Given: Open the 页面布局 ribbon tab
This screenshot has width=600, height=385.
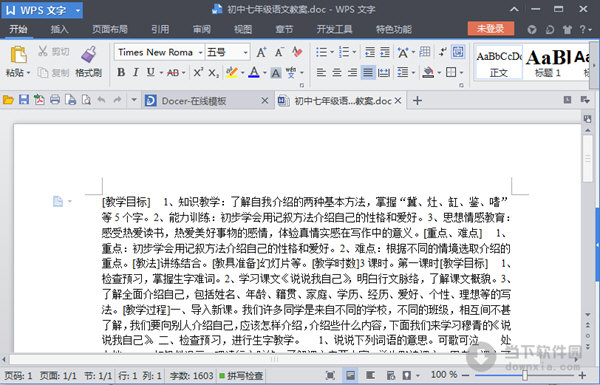Looking at the screenshot, I should click(110, 29).
